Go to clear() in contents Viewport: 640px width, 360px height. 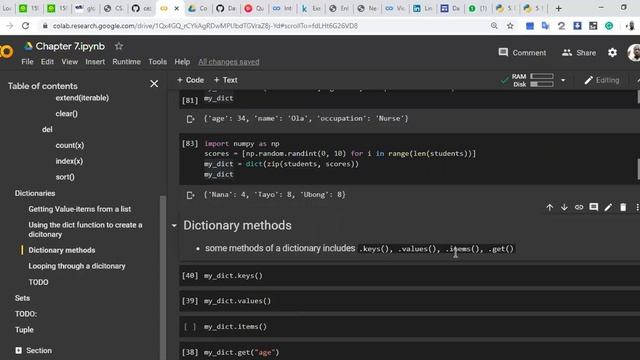[x=67, y=113]
